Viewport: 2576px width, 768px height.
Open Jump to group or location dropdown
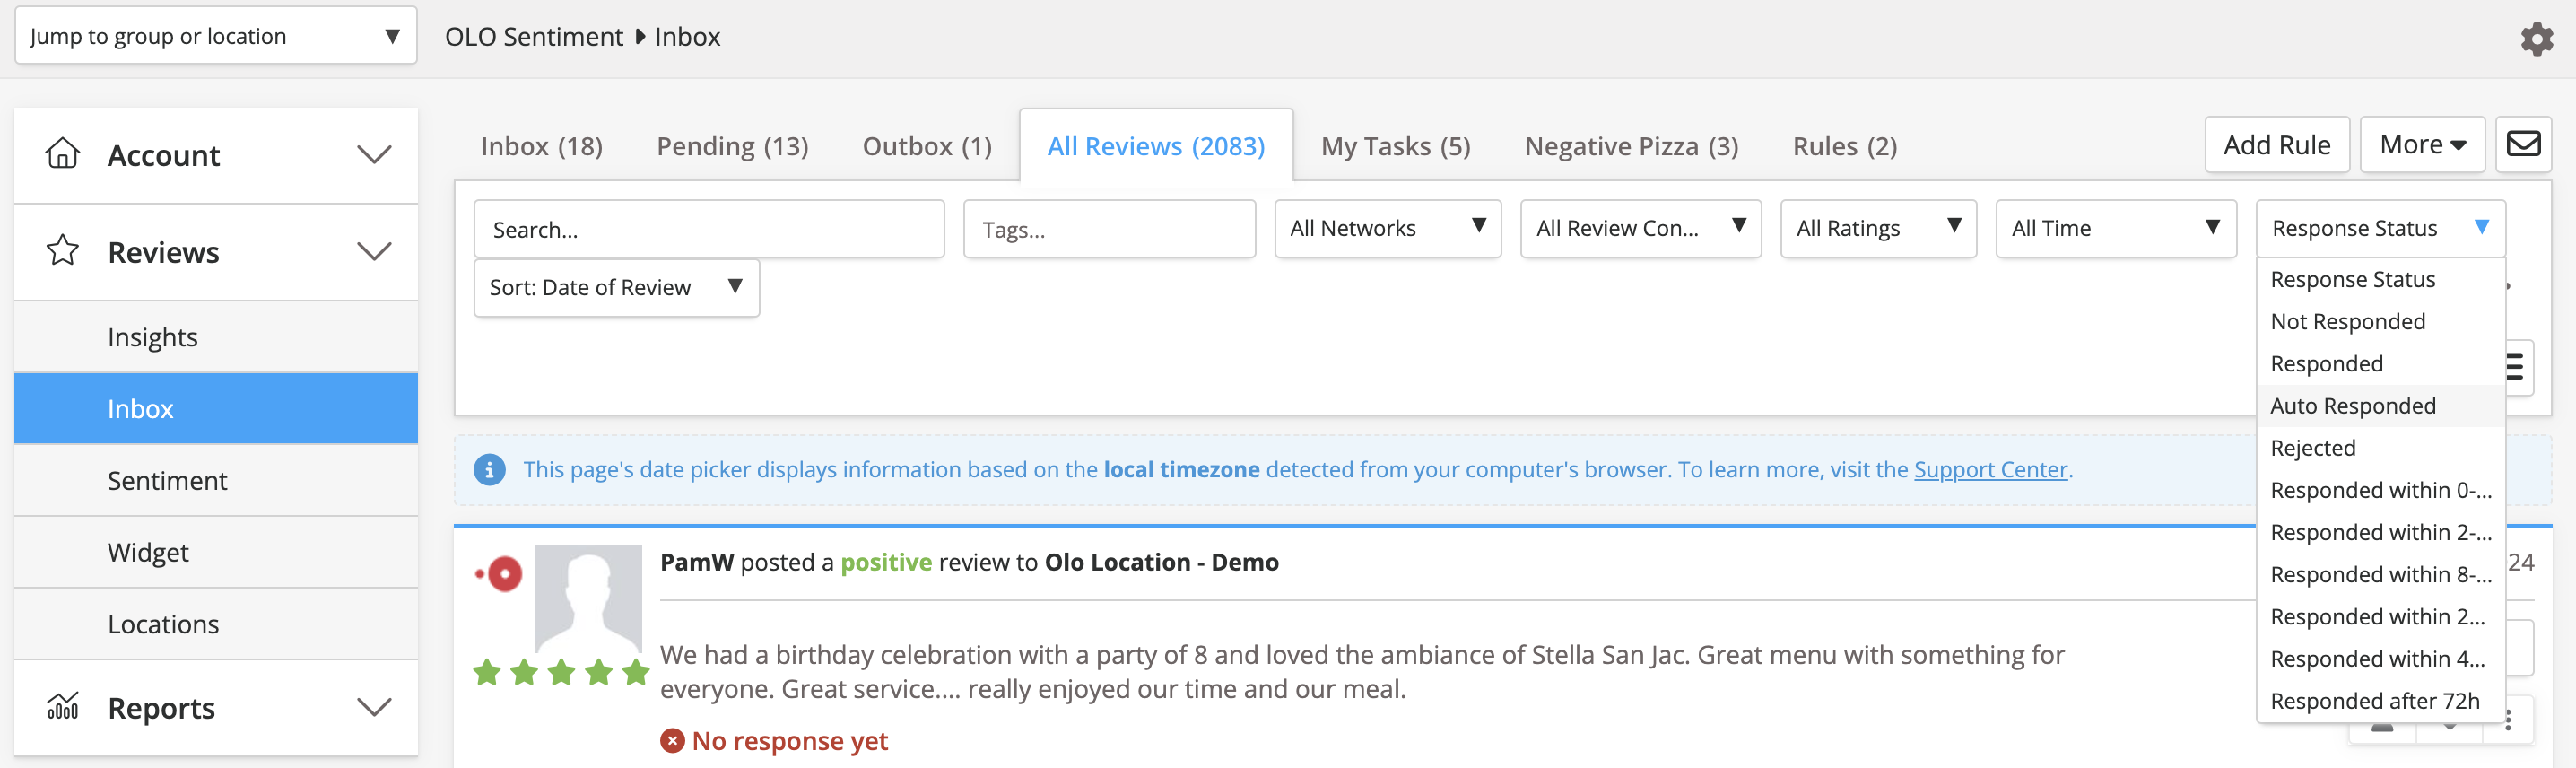tap(216, 36)
